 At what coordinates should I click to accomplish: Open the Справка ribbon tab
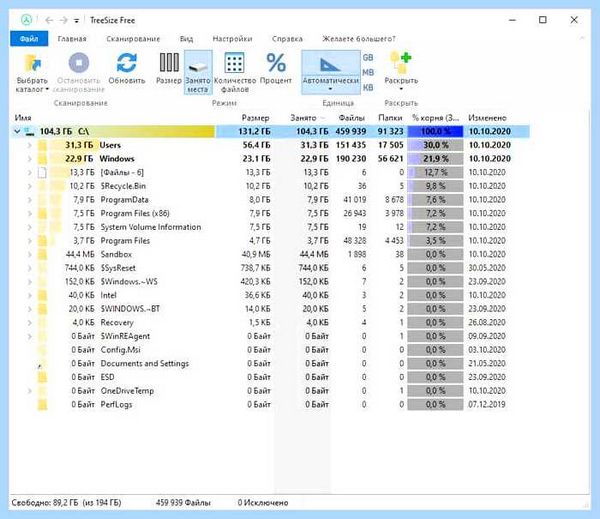click(x=287, y=39)
